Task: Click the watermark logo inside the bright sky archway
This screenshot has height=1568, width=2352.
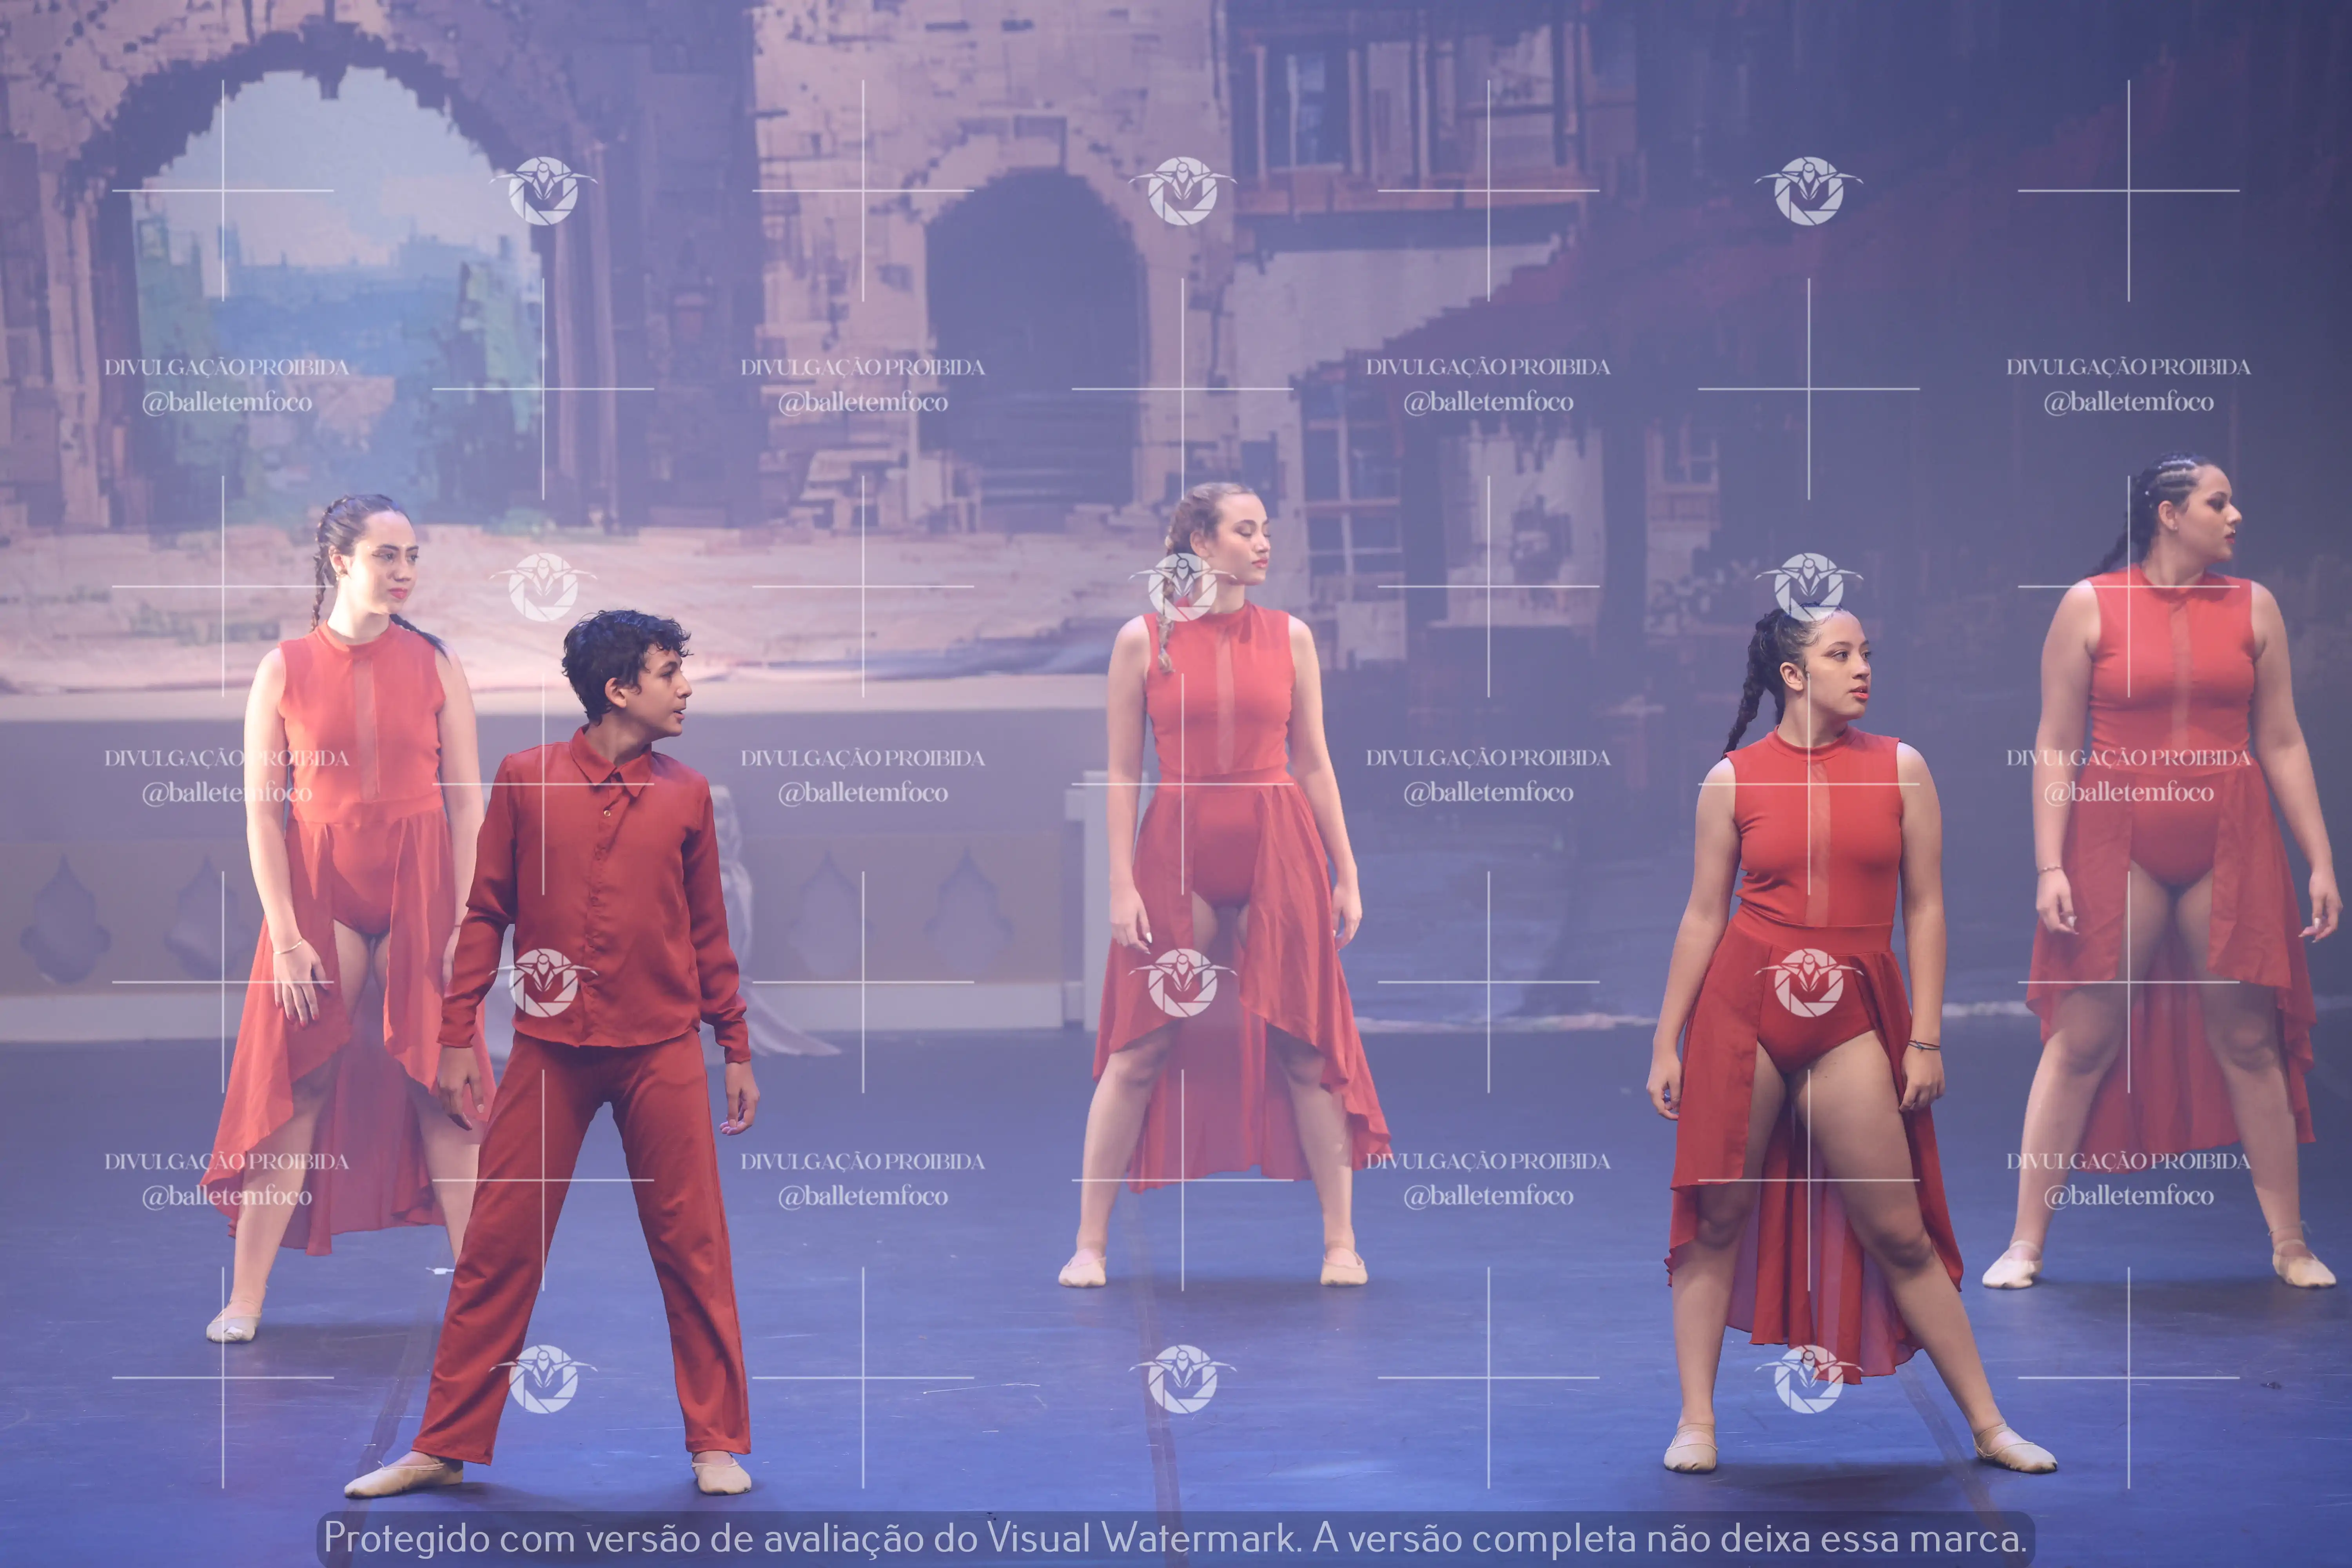Action: point(543,190)
